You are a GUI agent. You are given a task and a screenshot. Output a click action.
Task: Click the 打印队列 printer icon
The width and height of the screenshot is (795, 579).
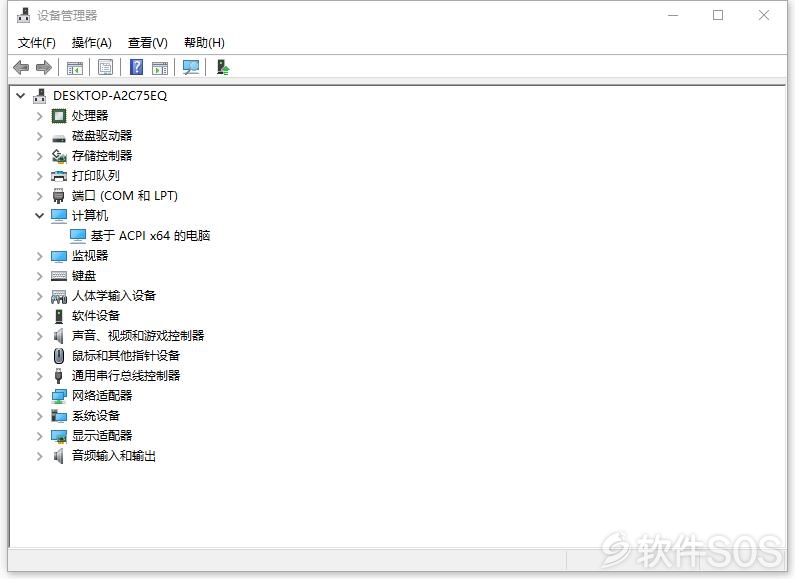click(x=59, y=176)
